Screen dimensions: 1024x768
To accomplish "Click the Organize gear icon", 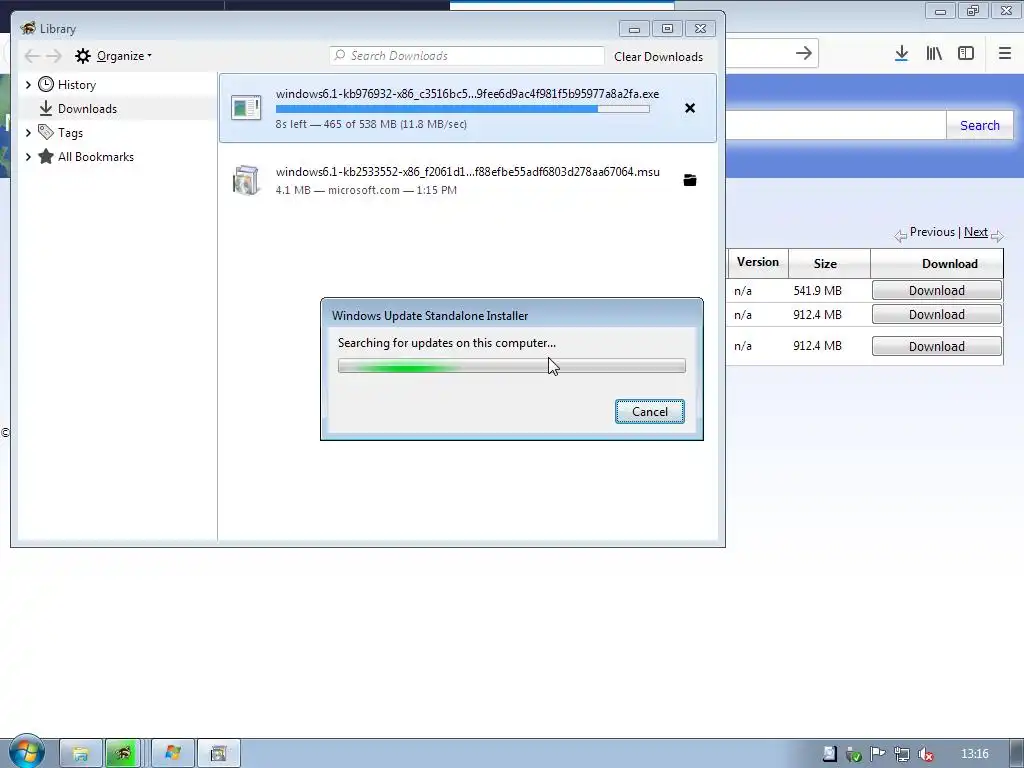I will coord(82,56).
